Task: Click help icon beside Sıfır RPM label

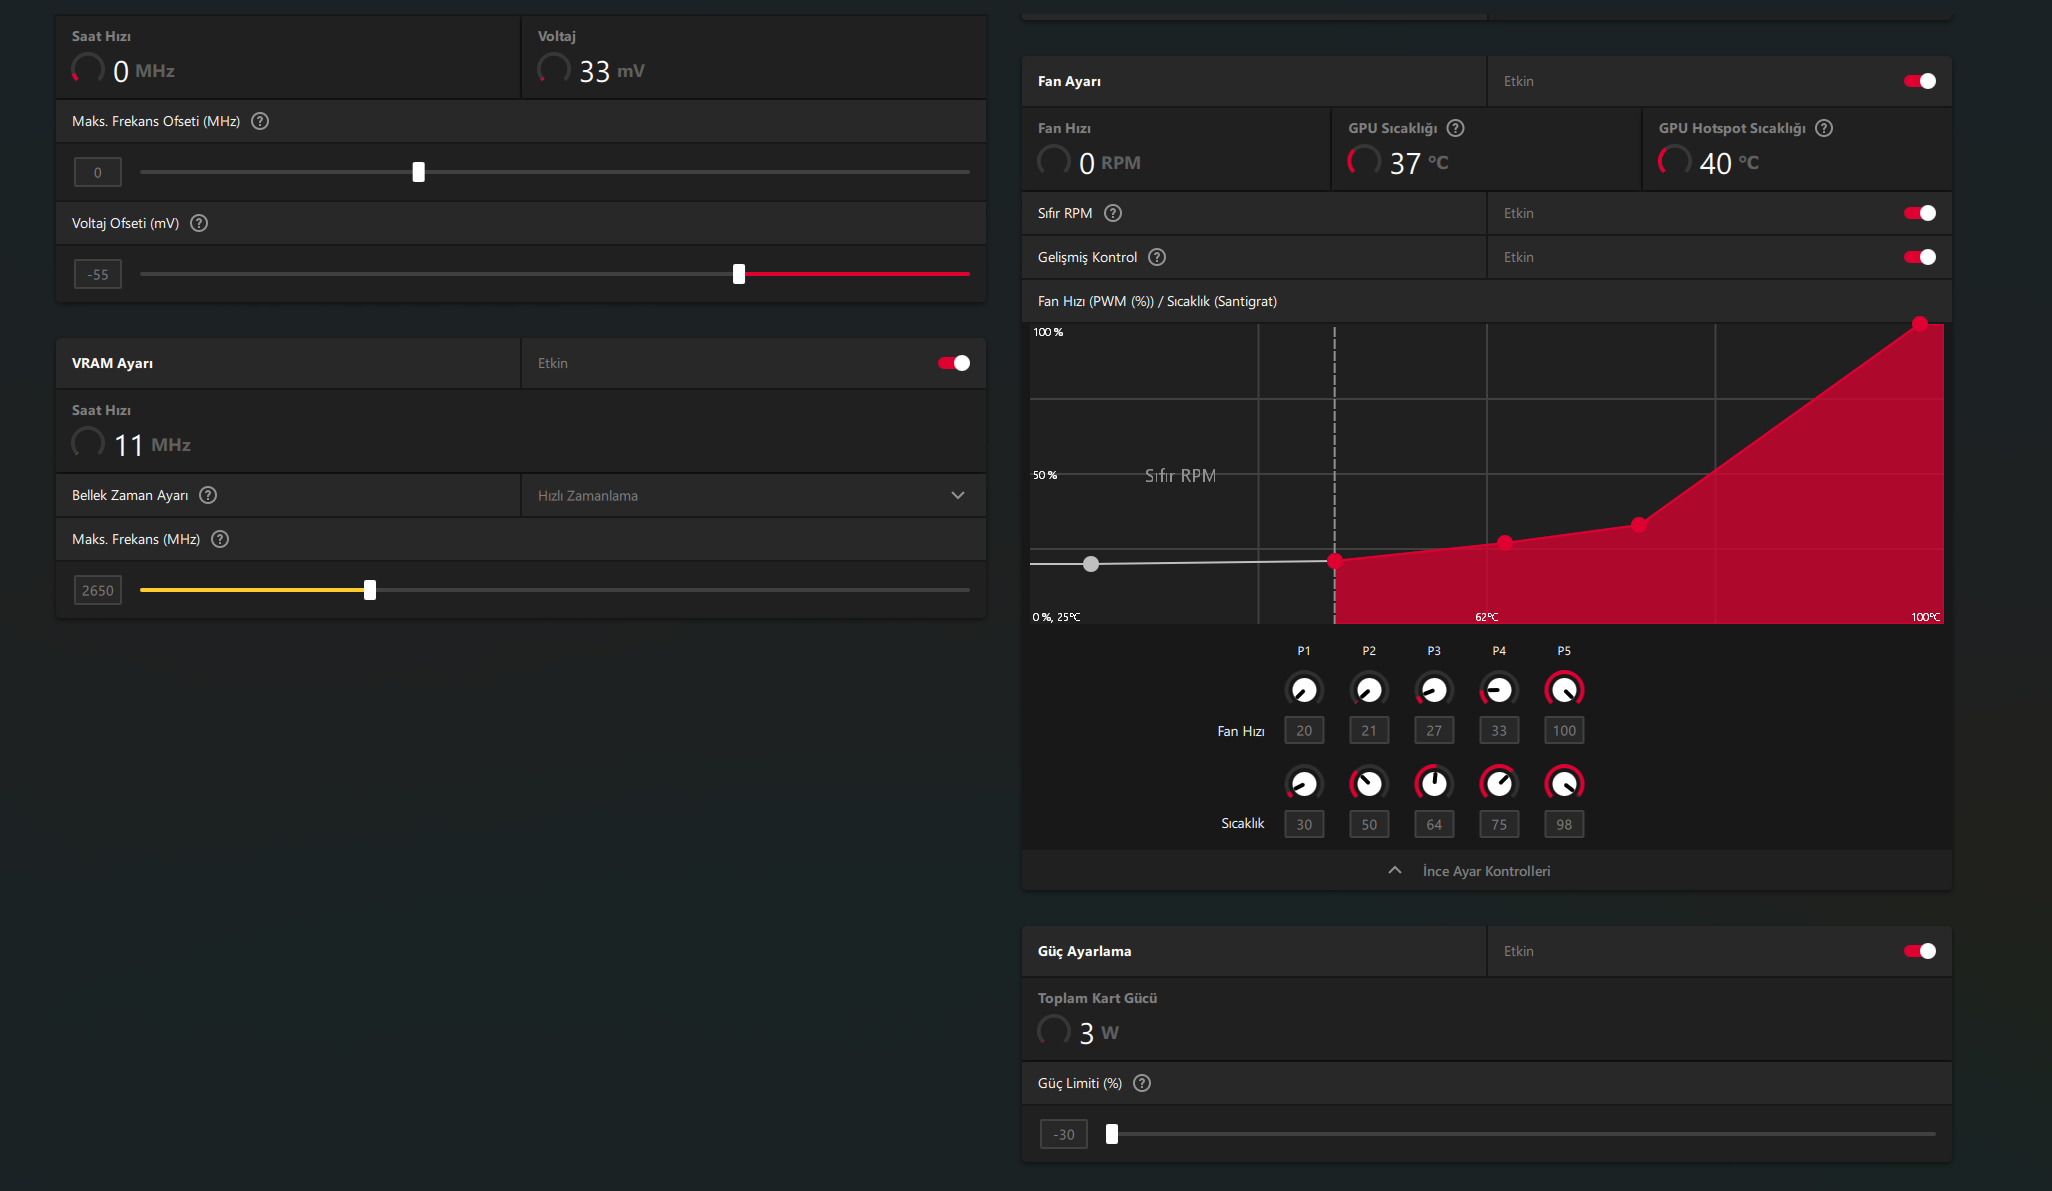Action: click(1113, 213)
